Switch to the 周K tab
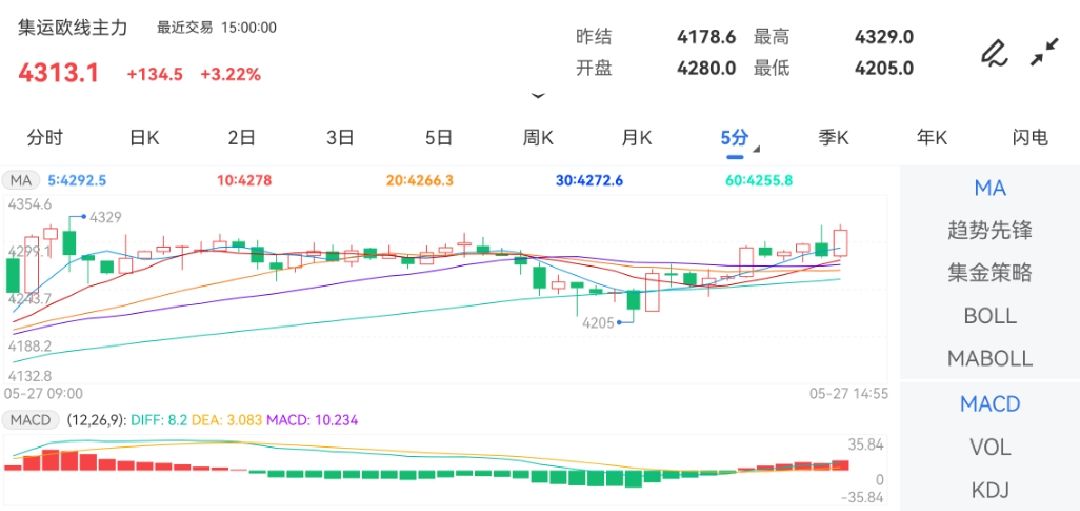The height and width of the screenshot is (511, 1080). click(538, 138)
